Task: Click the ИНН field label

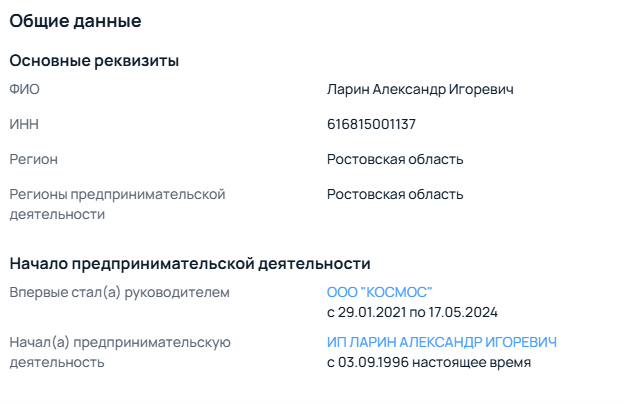Action: (x=24, y=125)
